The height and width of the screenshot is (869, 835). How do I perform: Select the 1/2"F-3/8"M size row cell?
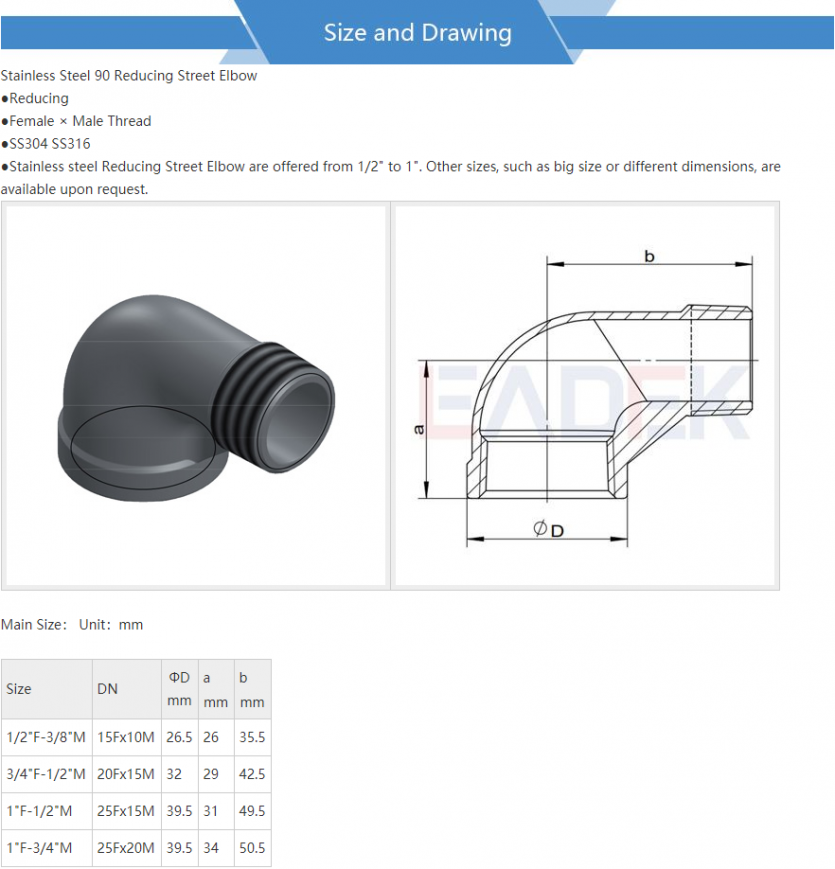pyautogui.click(x=46, y=737)
